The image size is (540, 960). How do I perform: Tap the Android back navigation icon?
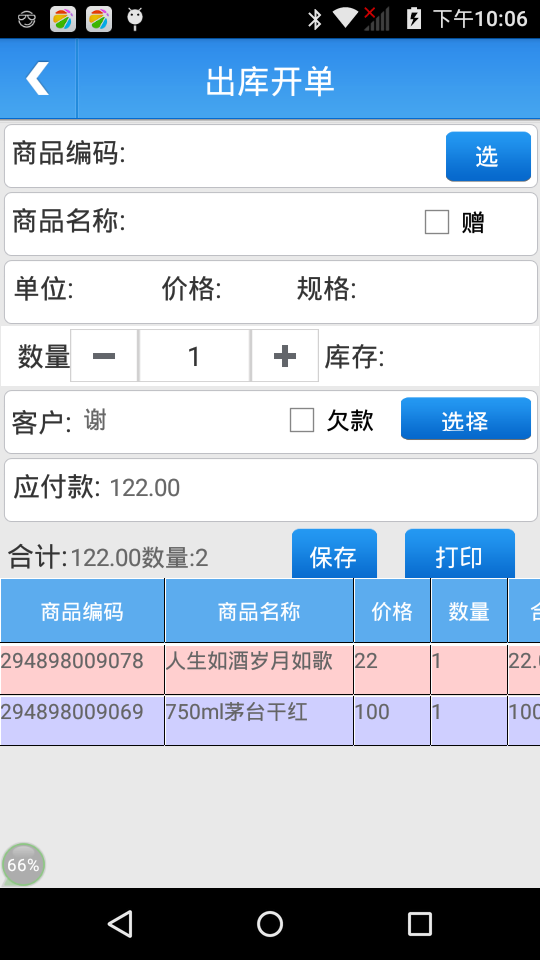[120, 923]
